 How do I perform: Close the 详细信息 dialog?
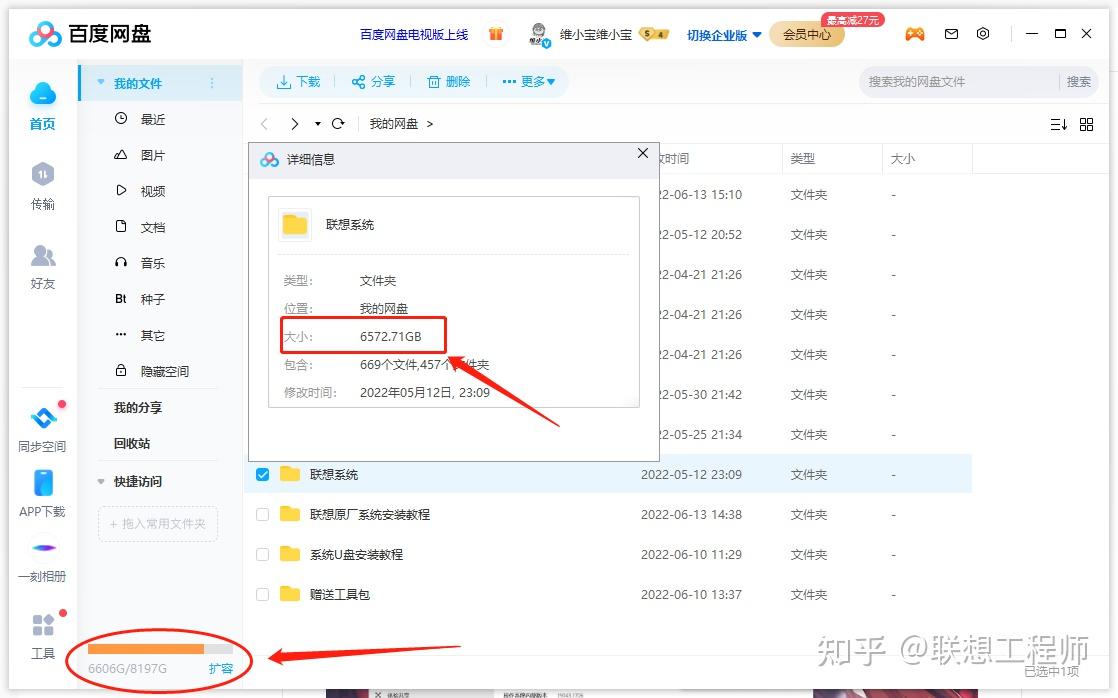[642, 153]
